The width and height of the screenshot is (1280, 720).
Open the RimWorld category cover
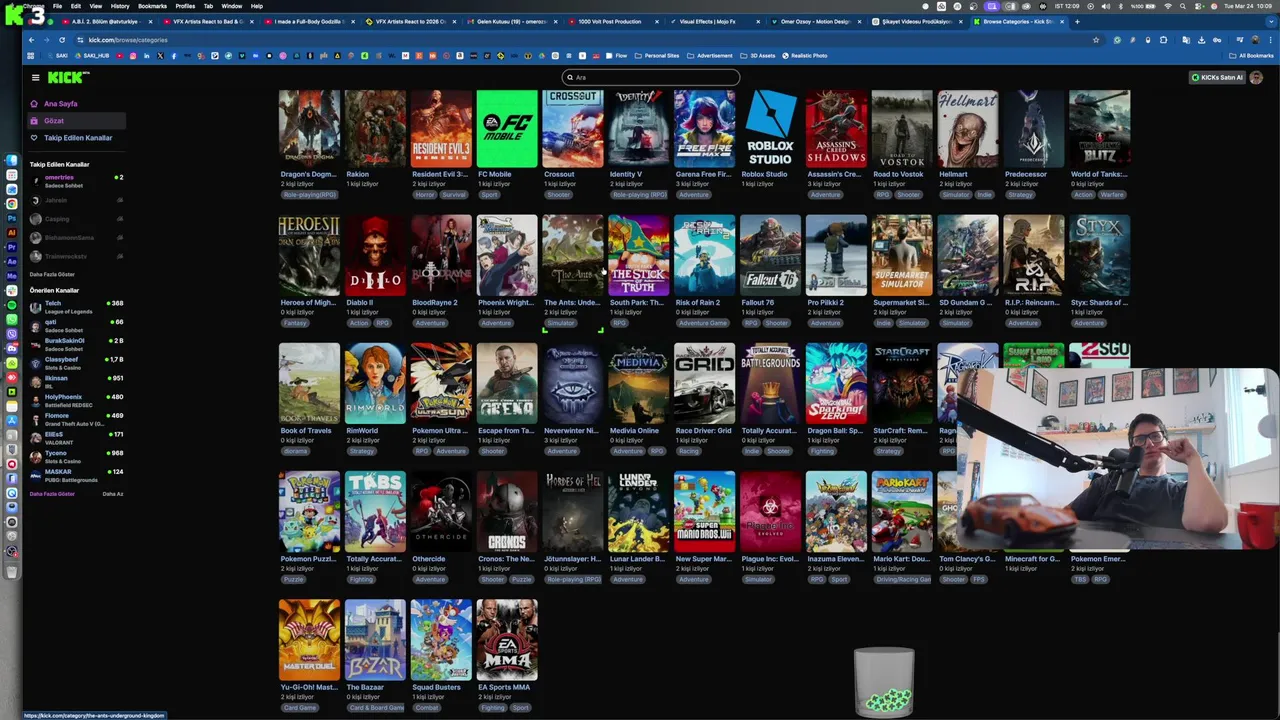(375, 384)
